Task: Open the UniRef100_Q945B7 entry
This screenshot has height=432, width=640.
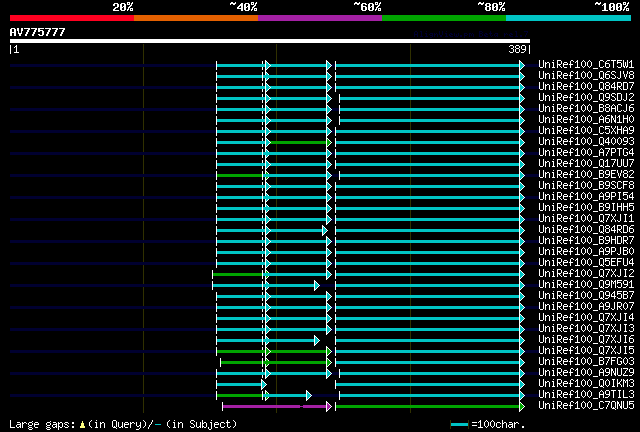Action: pos(586,296)
